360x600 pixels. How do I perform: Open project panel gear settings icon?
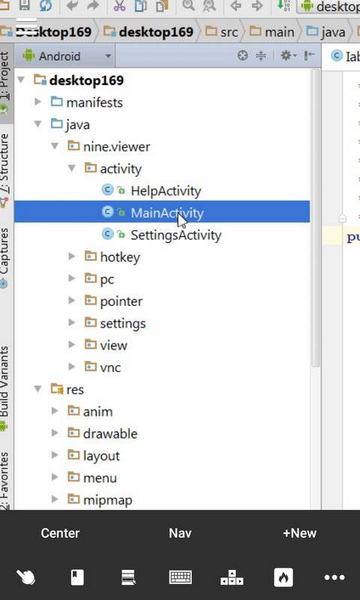coord(288,56)
